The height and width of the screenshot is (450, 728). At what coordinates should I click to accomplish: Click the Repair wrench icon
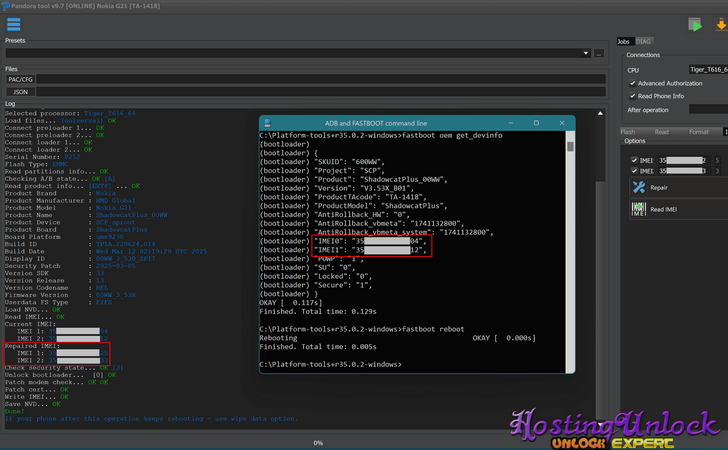[637, 187]
